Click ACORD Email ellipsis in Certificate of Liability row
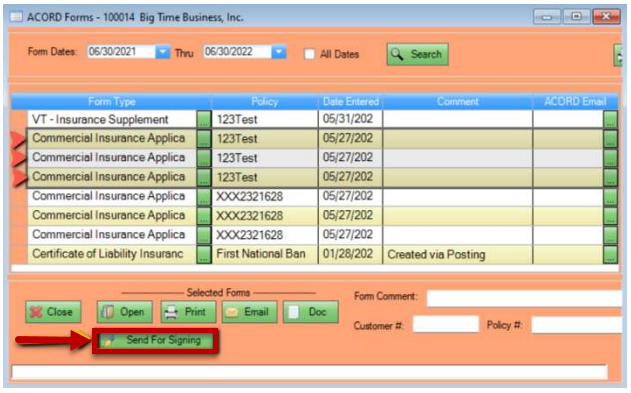The image size is (631, 393). (x=610, y=255)
